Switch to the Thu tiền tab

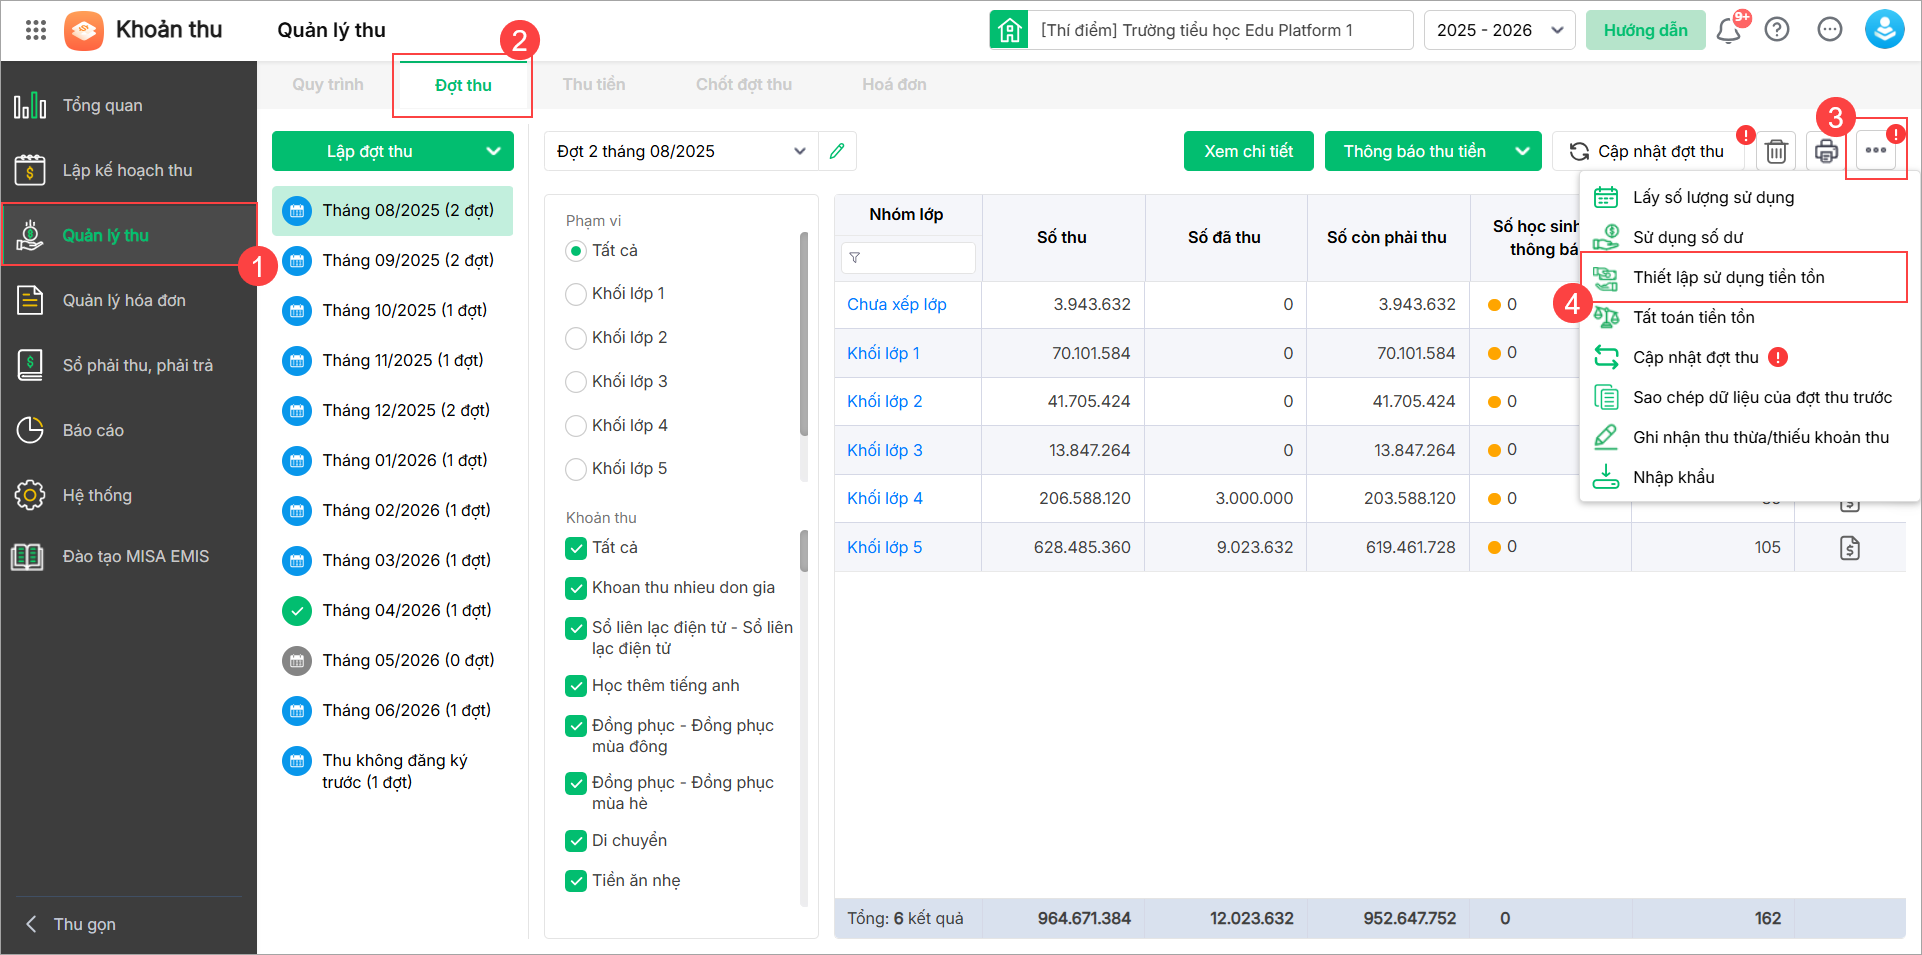point(593,85)
